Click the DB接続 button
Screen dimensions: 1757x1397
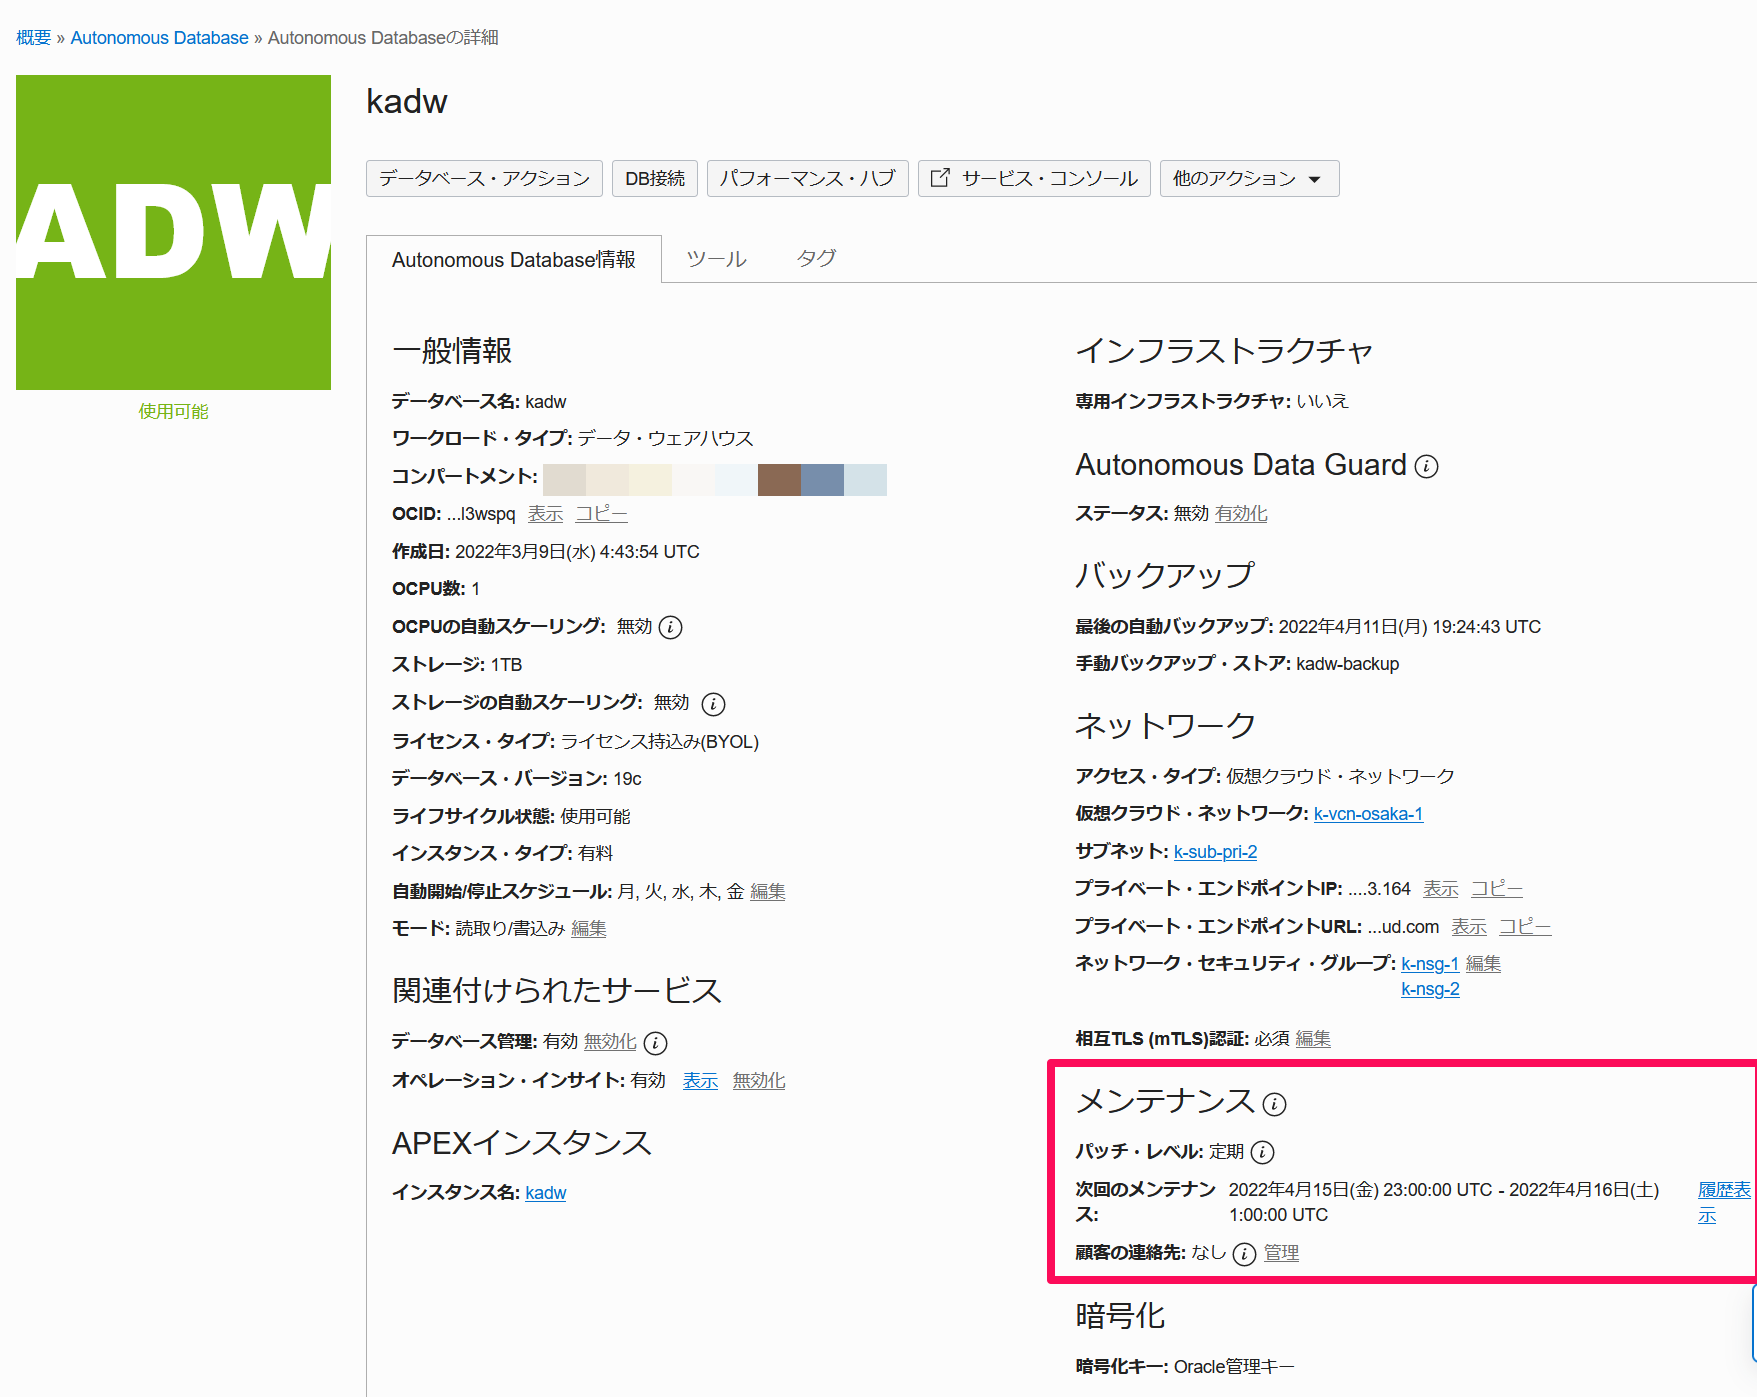point(654,178)
